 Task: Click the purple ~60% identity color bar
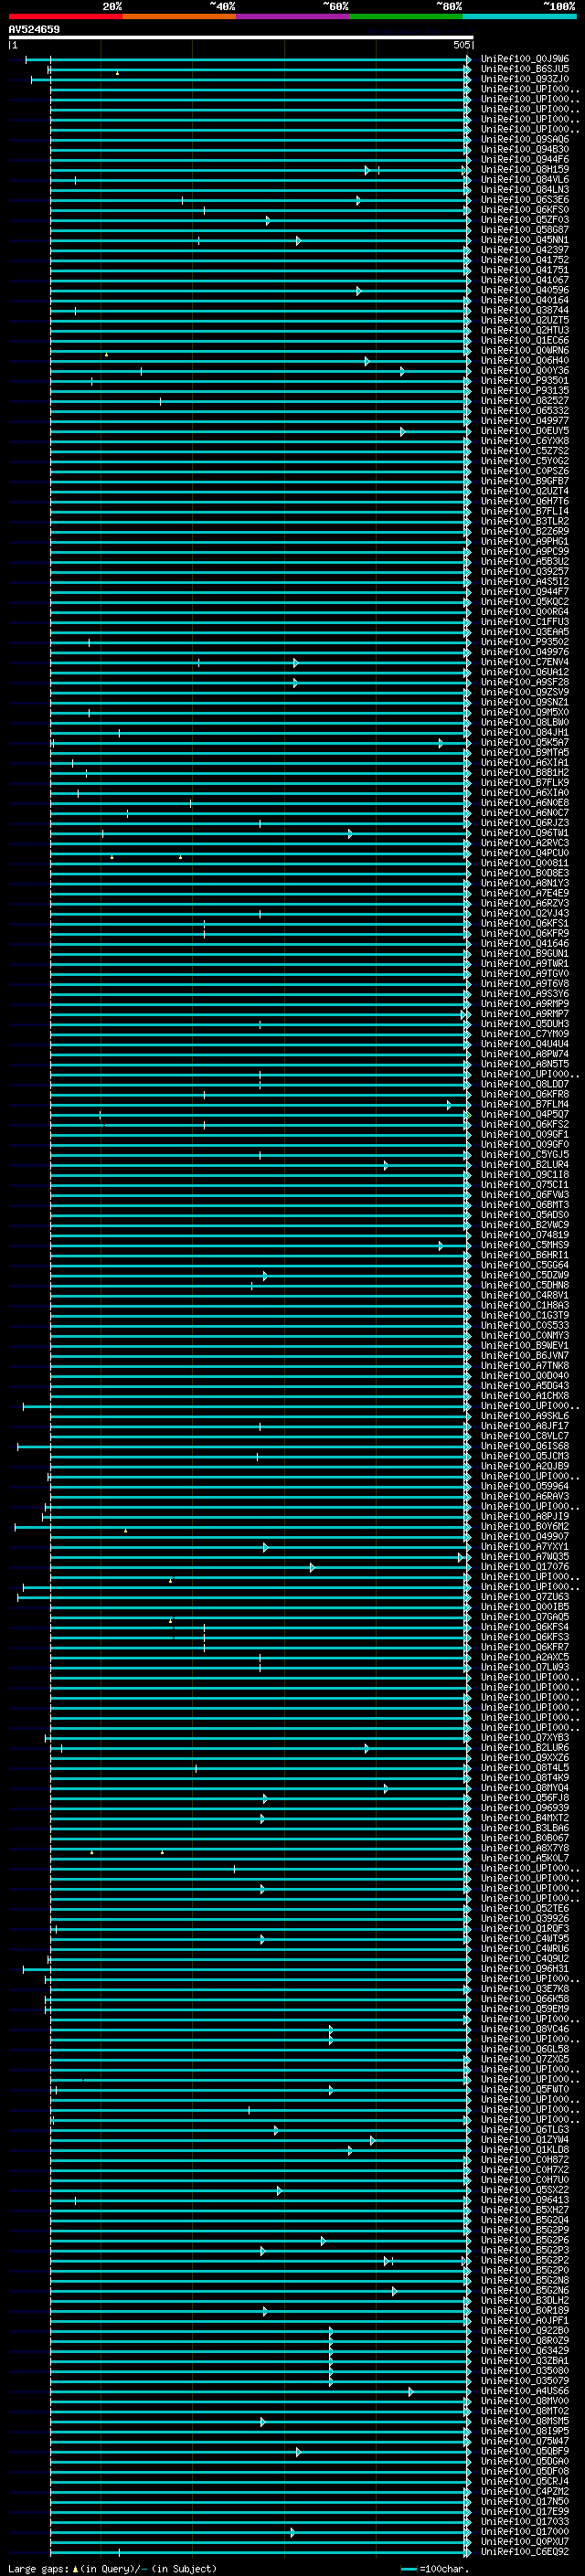[x=292, y=16]
